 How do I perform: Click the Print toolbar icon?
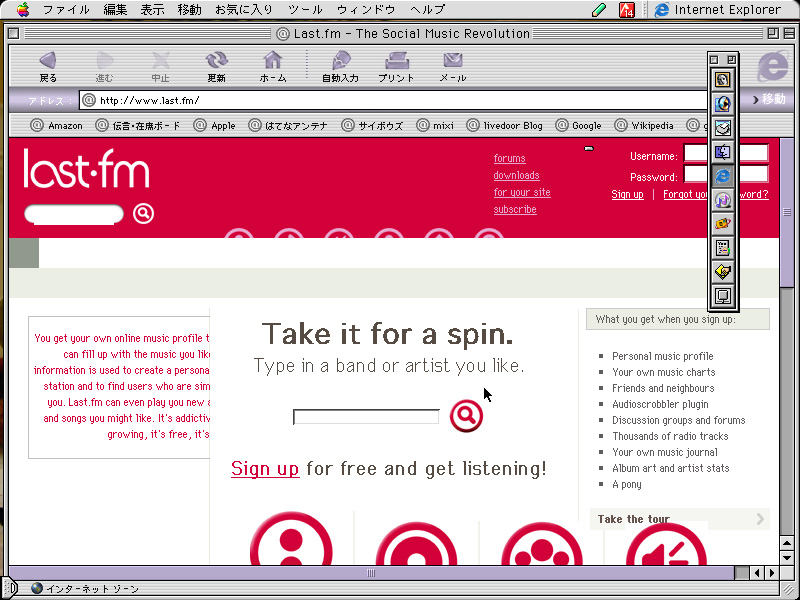pyautogui.click(x=396, y=61)
